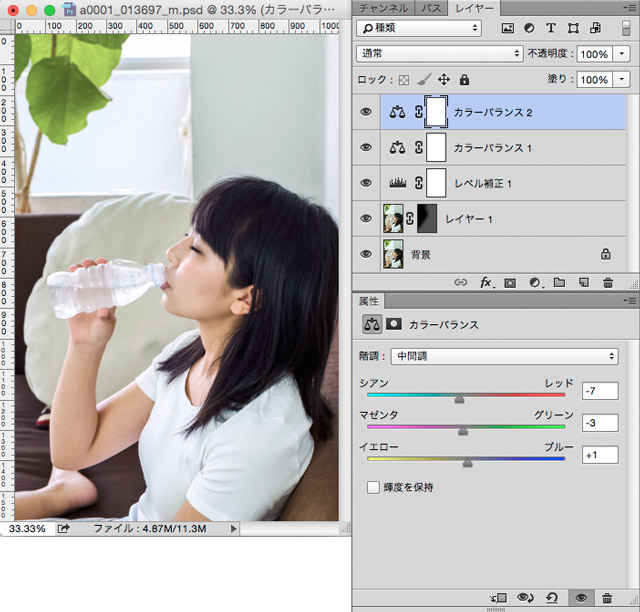The image size is (640, 612).
Task: Delete the selected layer with Layers trash icon
Action: [607, 283]
